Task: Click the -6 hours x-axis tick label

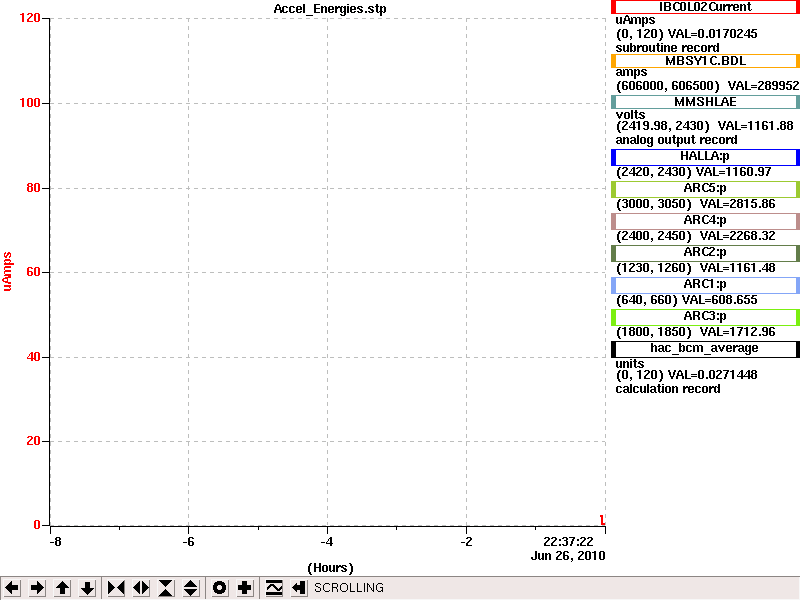Action: click(x=188, y=542)
